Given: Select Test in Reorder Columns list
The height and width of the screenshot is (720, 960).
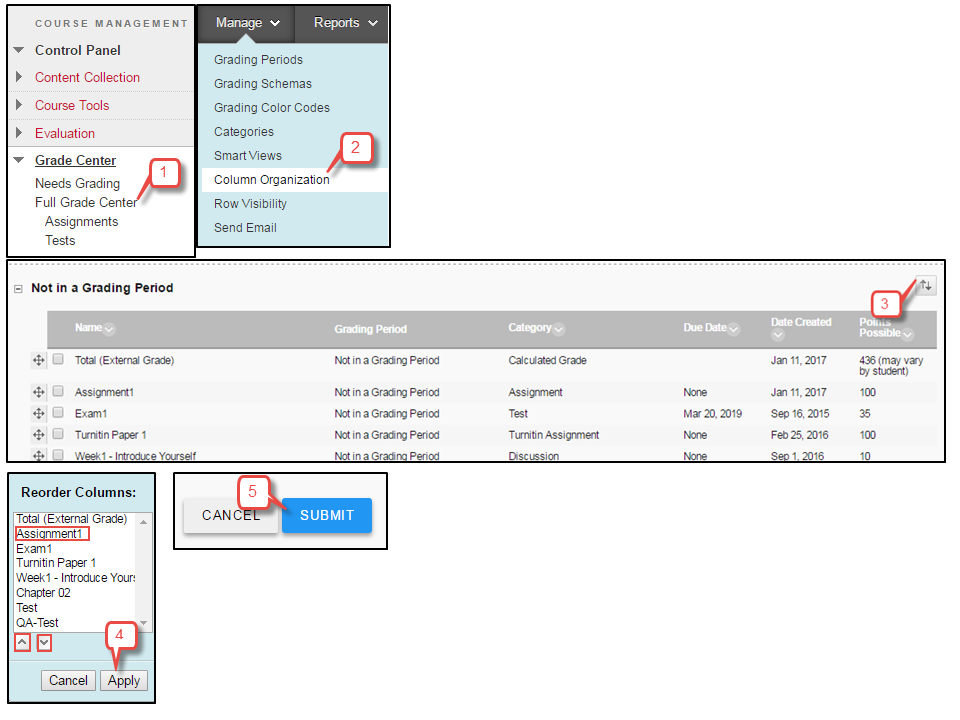Looking at the screenshot, I should click(x=27, y=607).
